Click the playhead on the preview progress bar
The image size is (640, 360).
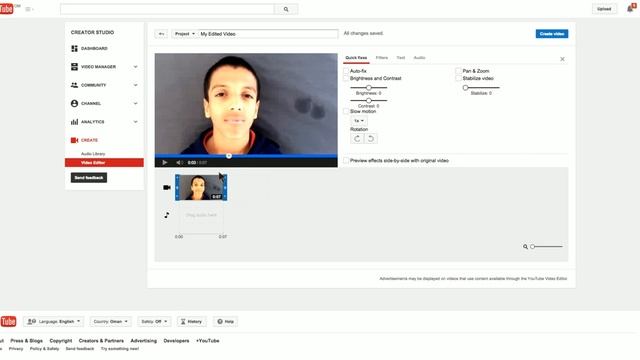229,156
